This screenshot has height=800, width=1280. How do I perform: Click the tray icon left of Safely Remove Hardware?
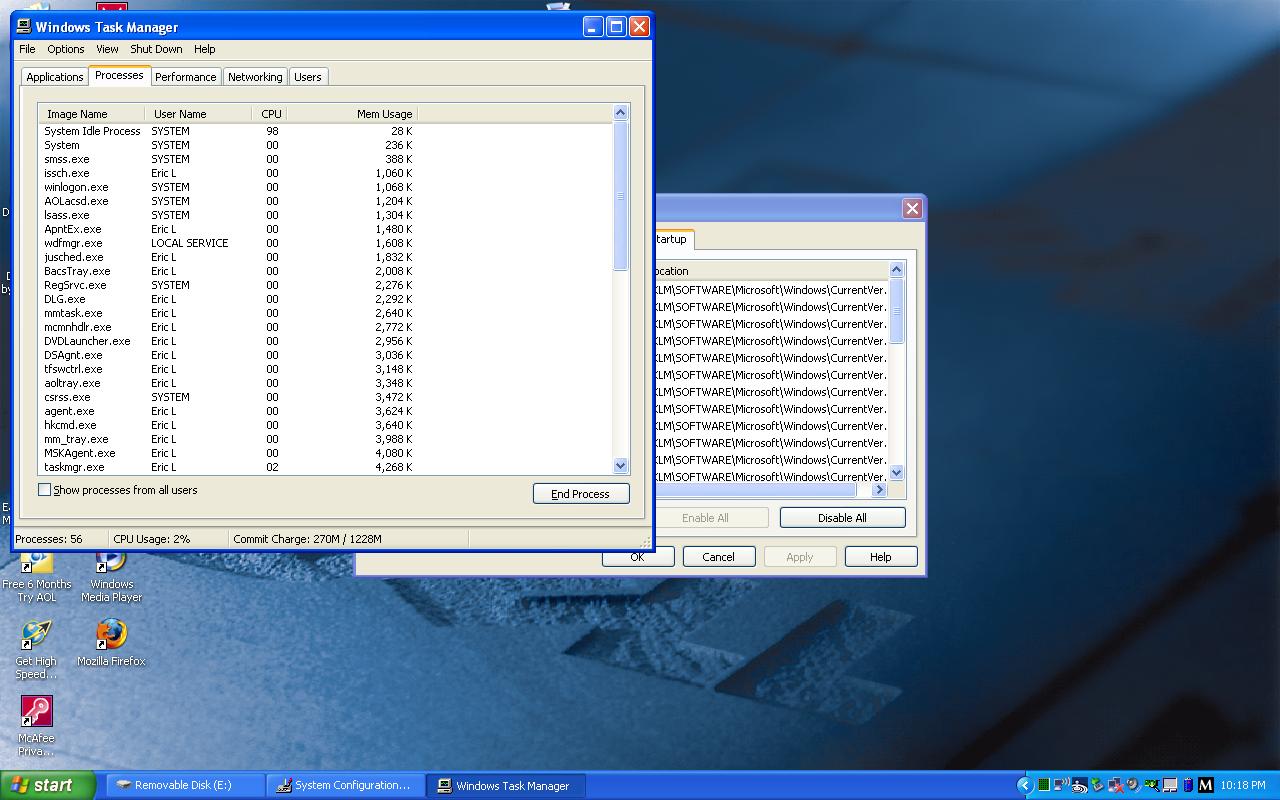pos(1080,785)
